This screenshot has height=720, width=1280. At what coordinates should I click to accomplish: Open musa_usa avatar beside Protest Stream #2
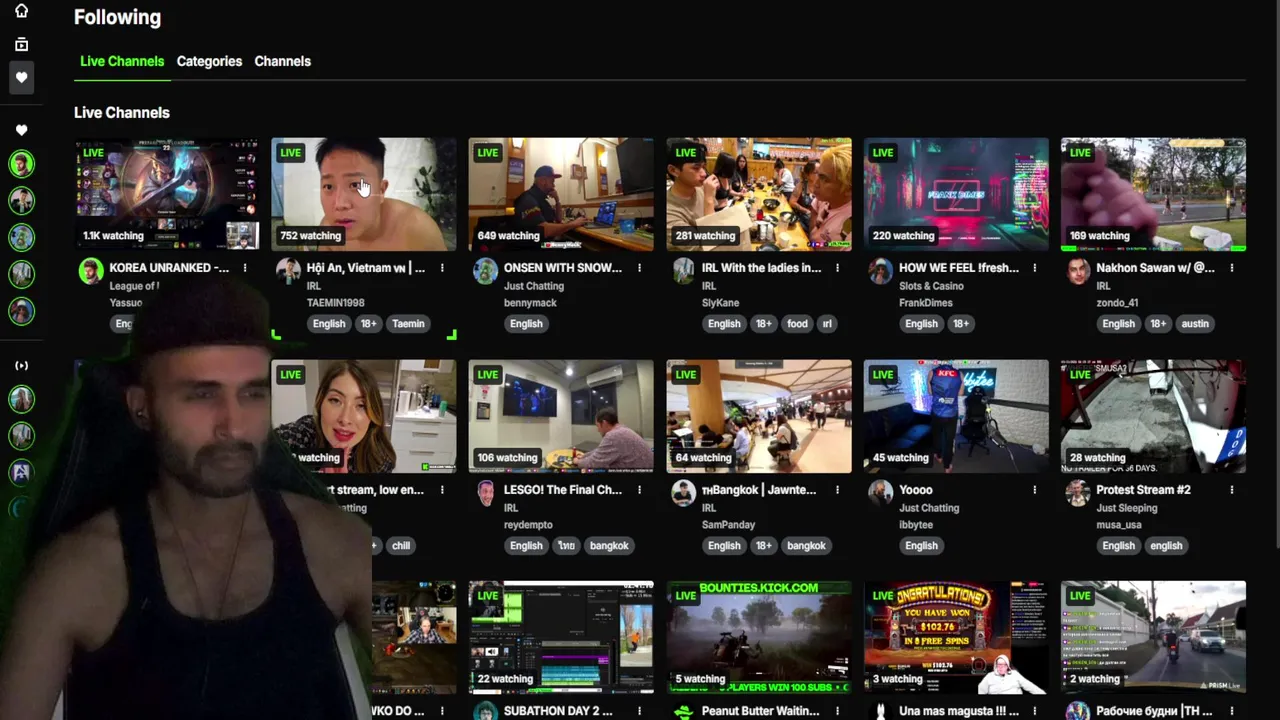[x=1077, y=493]
